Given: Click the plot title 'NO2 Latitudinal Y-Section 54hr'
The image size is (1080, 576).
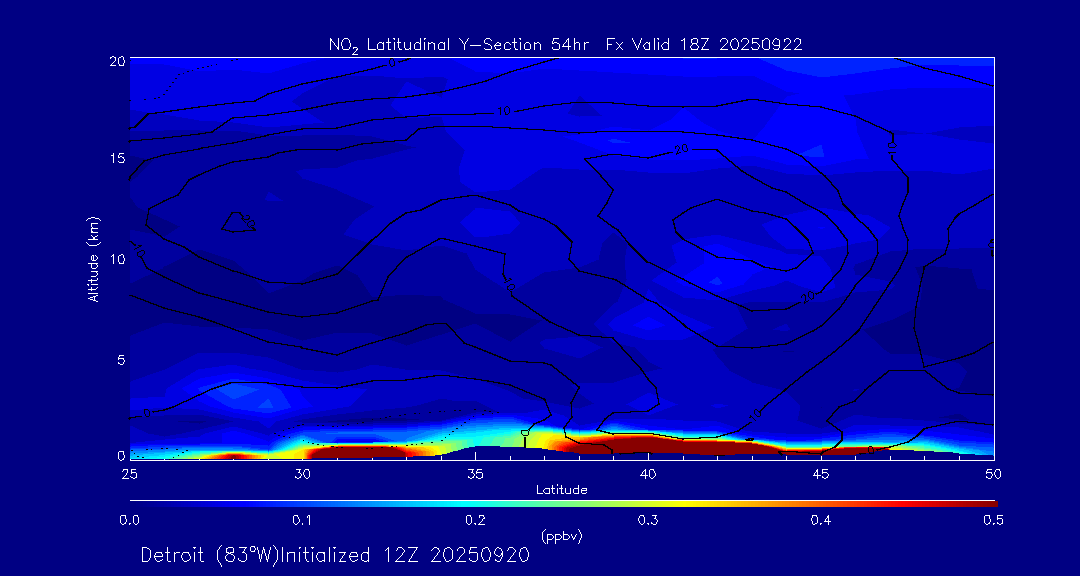Looking at the screenshot, I should click(x=459, y=45).
